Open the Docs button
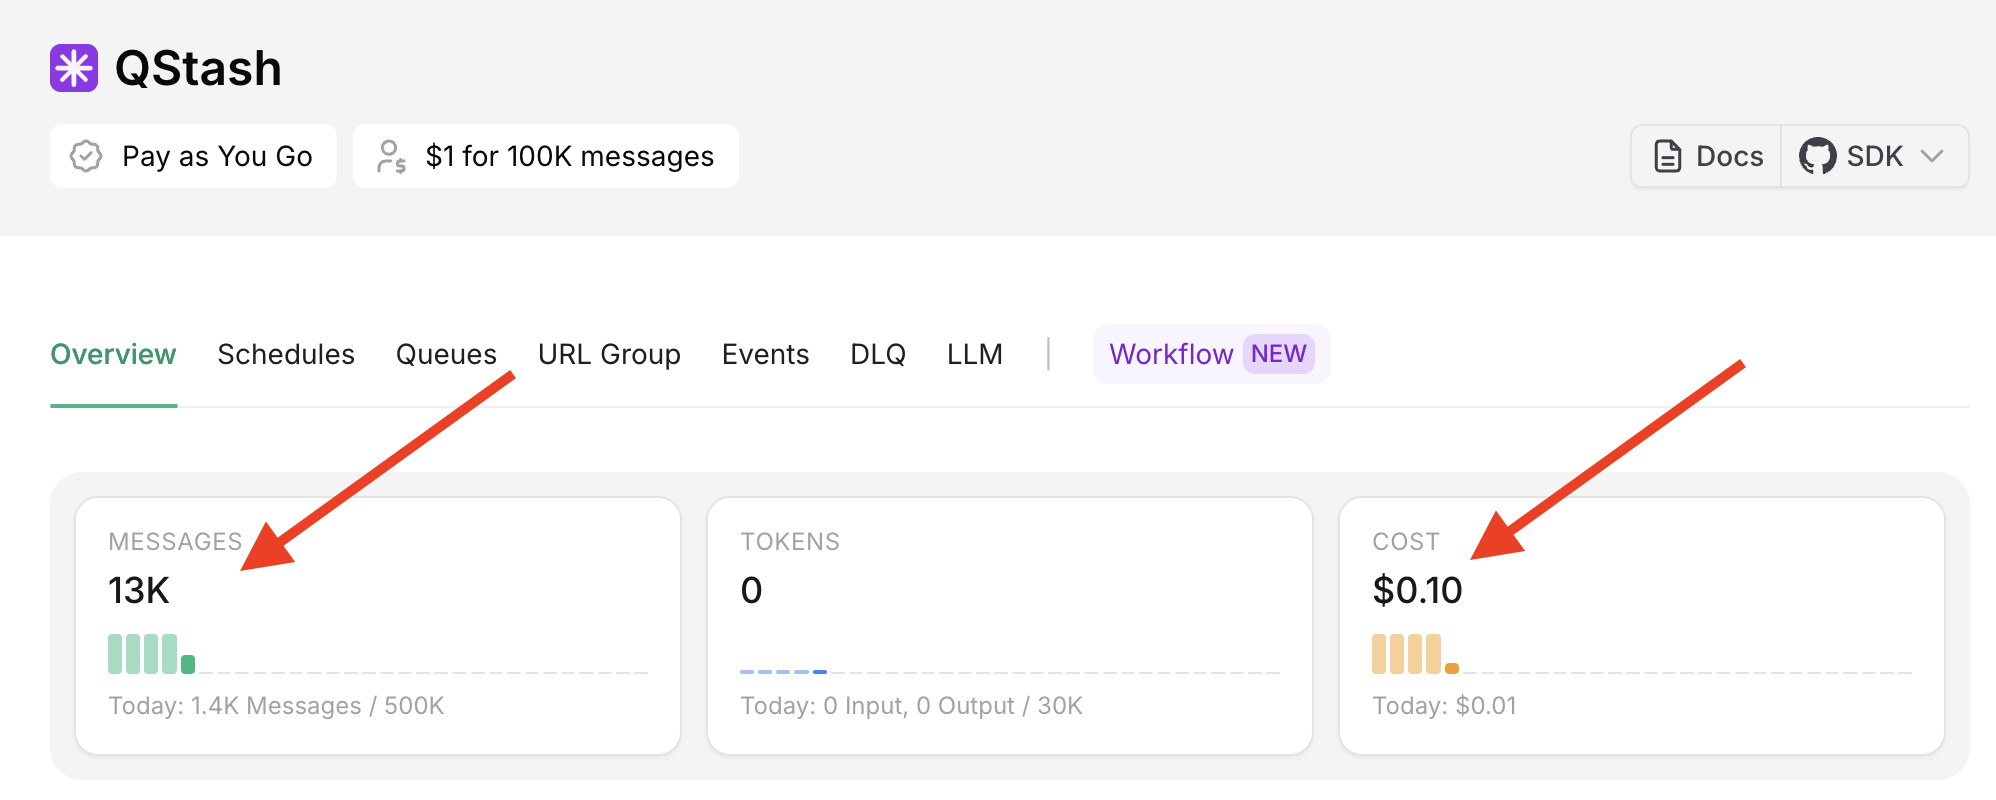 [x=1707, y=156]
